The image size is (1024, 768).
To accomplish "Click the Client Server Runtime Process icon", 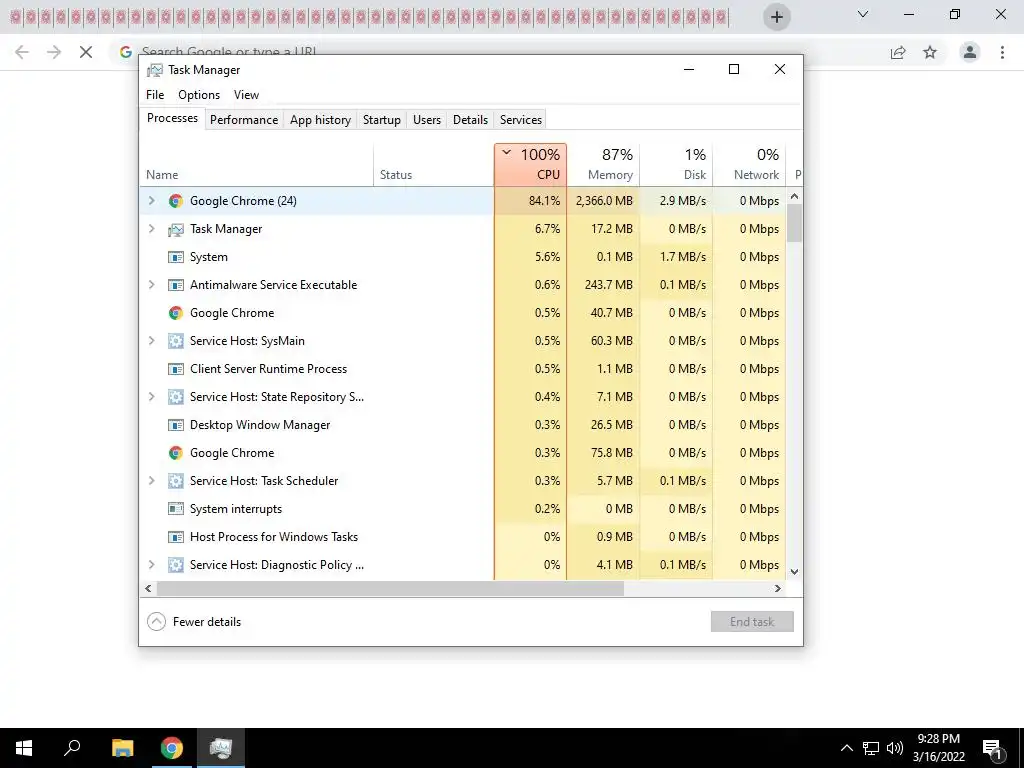I will (x=176, y=369).
